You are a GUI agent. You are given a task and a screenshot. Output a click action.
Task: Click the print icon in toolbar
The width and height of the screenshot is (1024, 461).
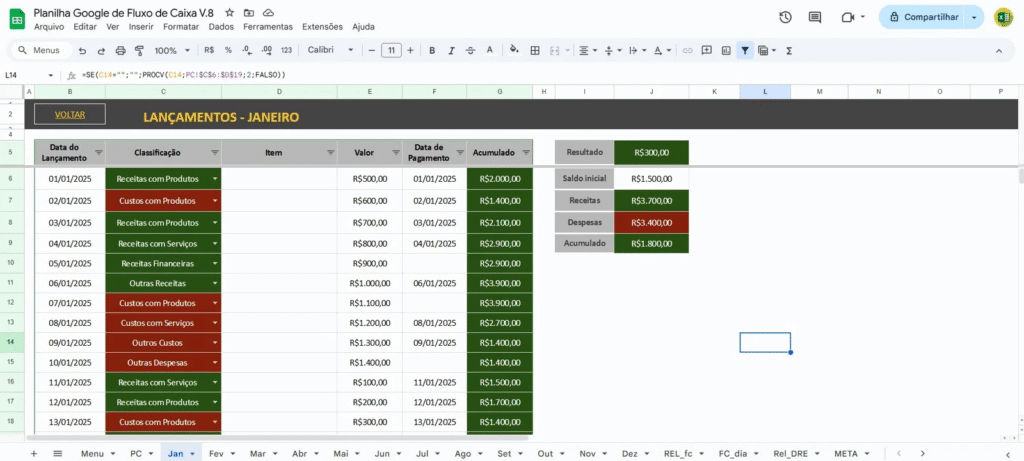(121, 50)
